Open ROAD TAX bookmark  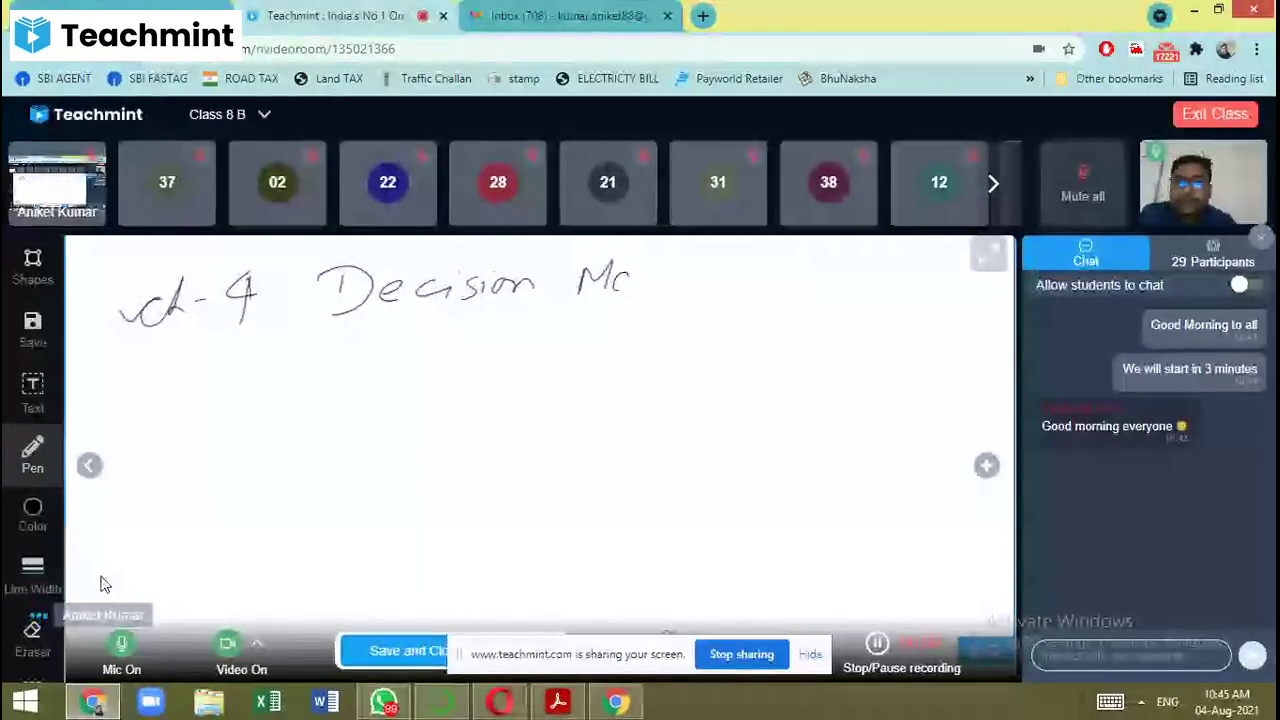pos(240,78)
